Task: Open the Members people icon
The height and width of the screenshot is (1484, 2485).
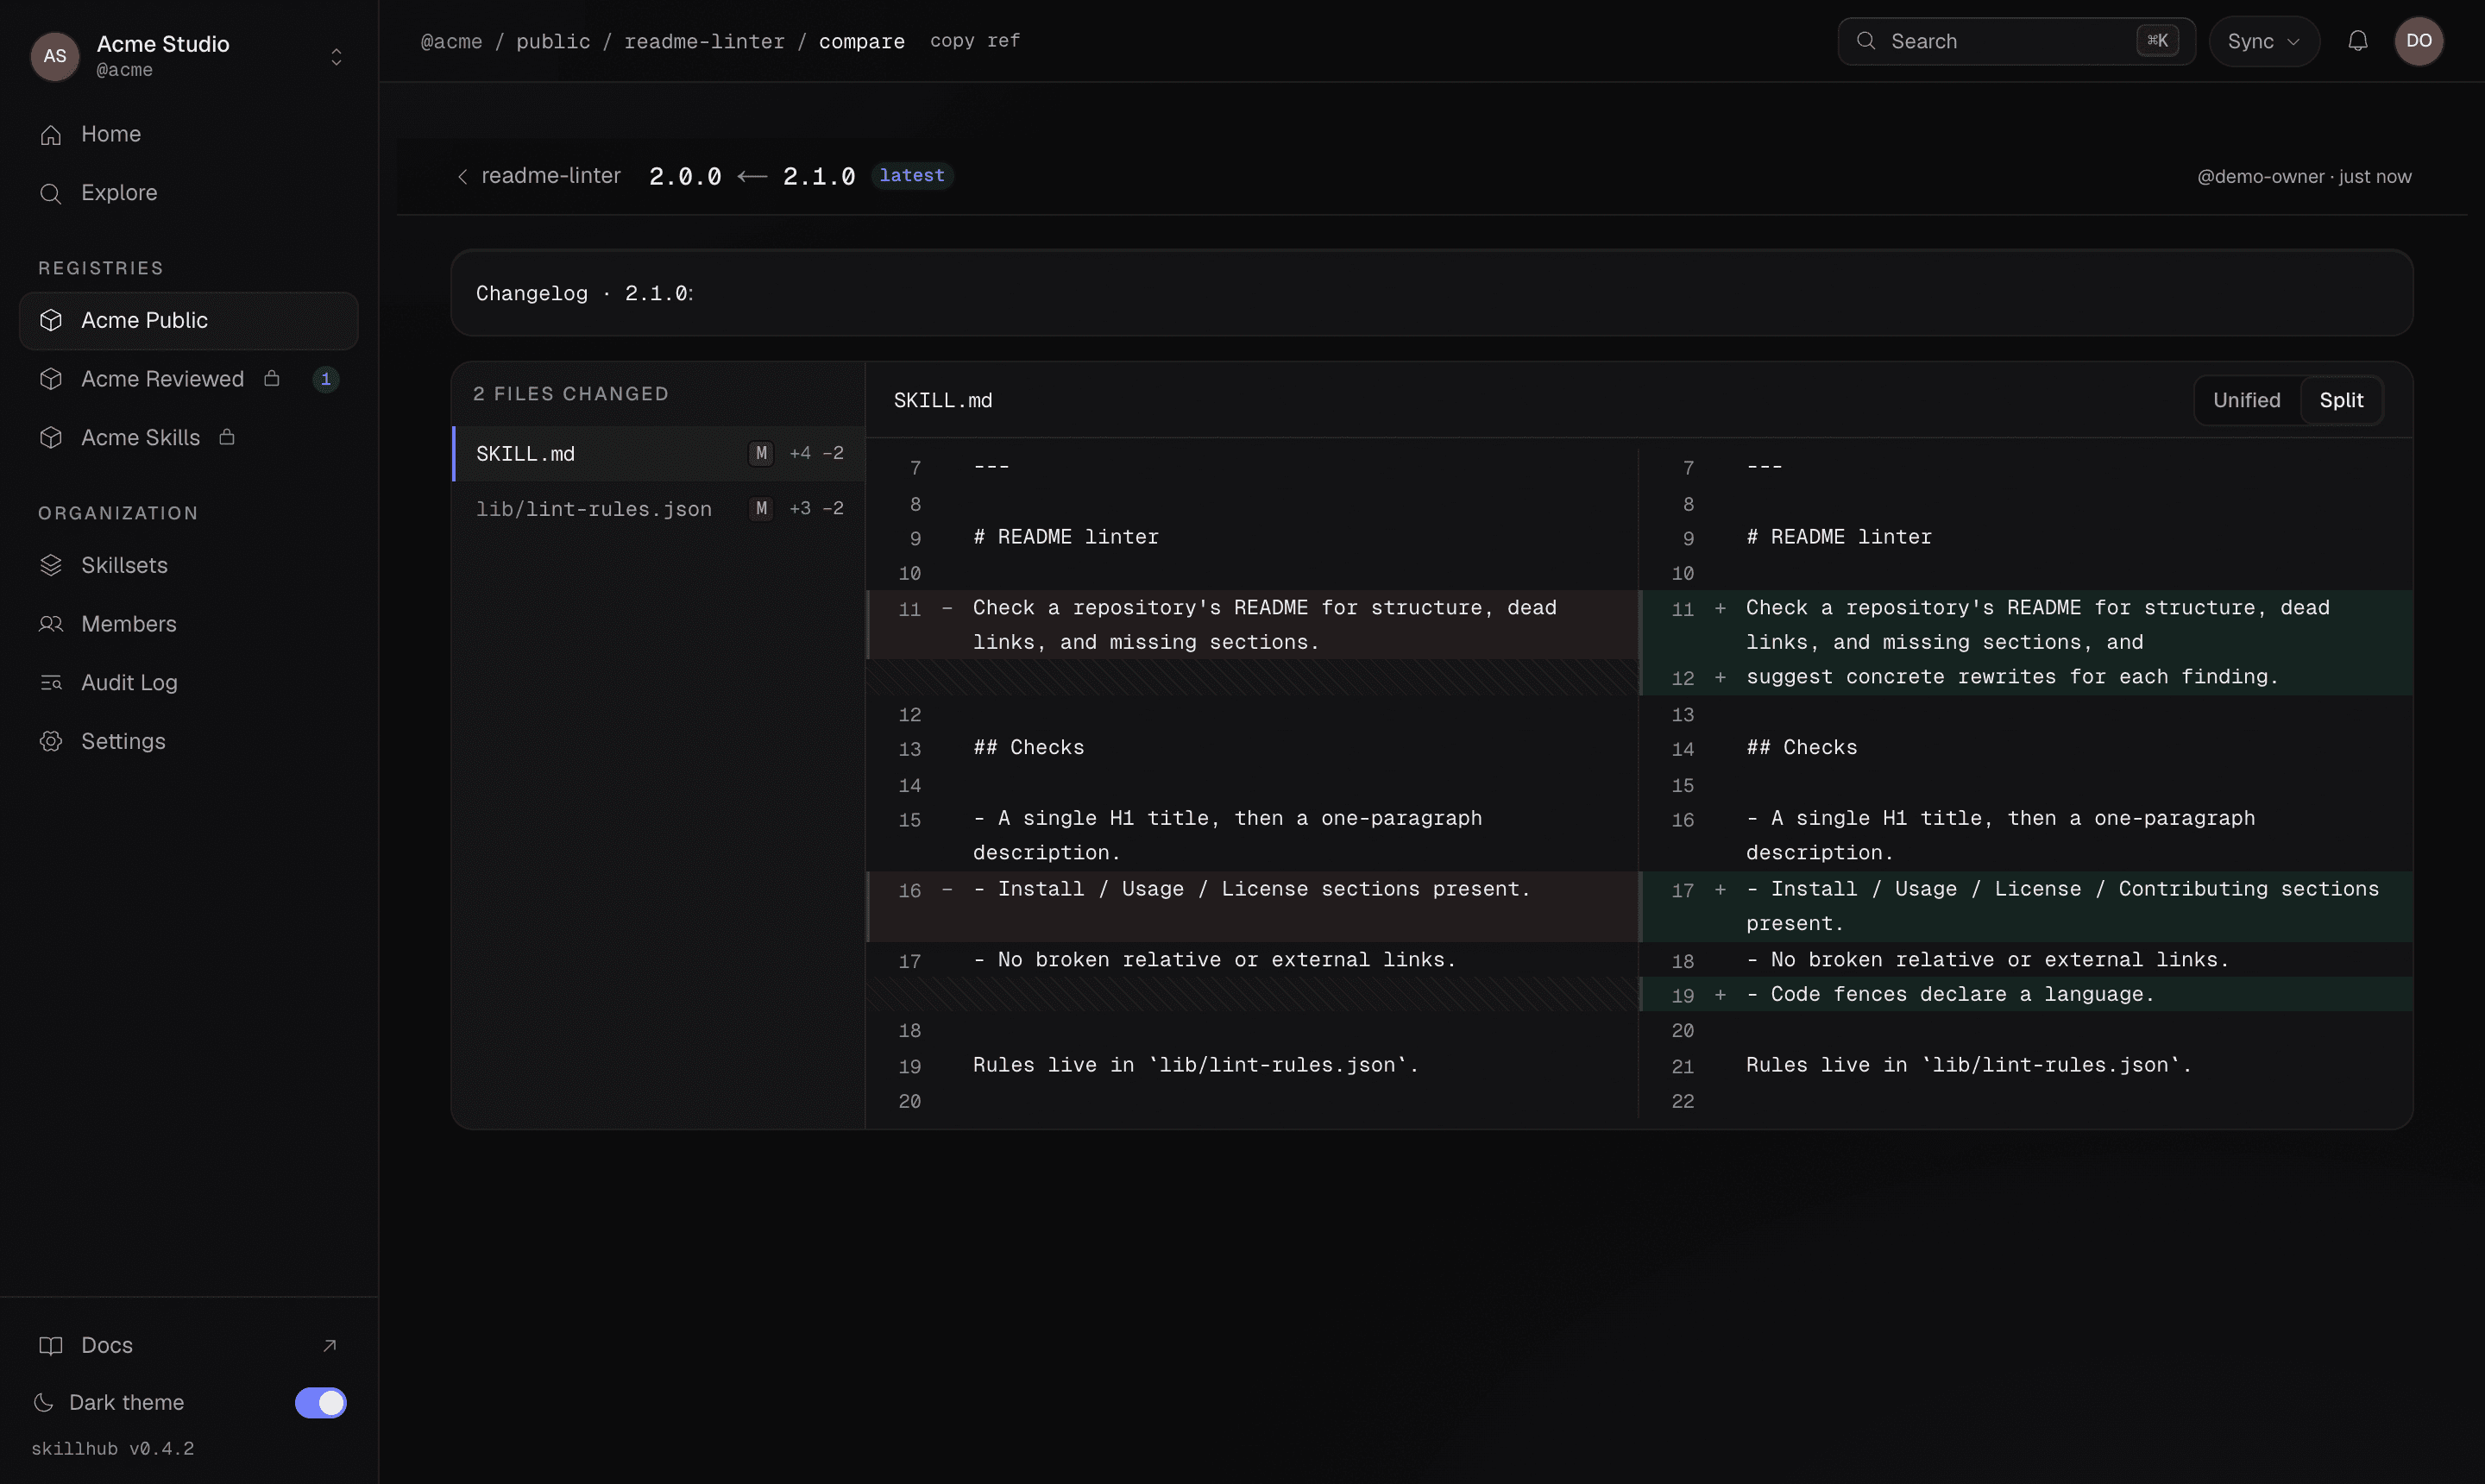Action: coord(50,624)
